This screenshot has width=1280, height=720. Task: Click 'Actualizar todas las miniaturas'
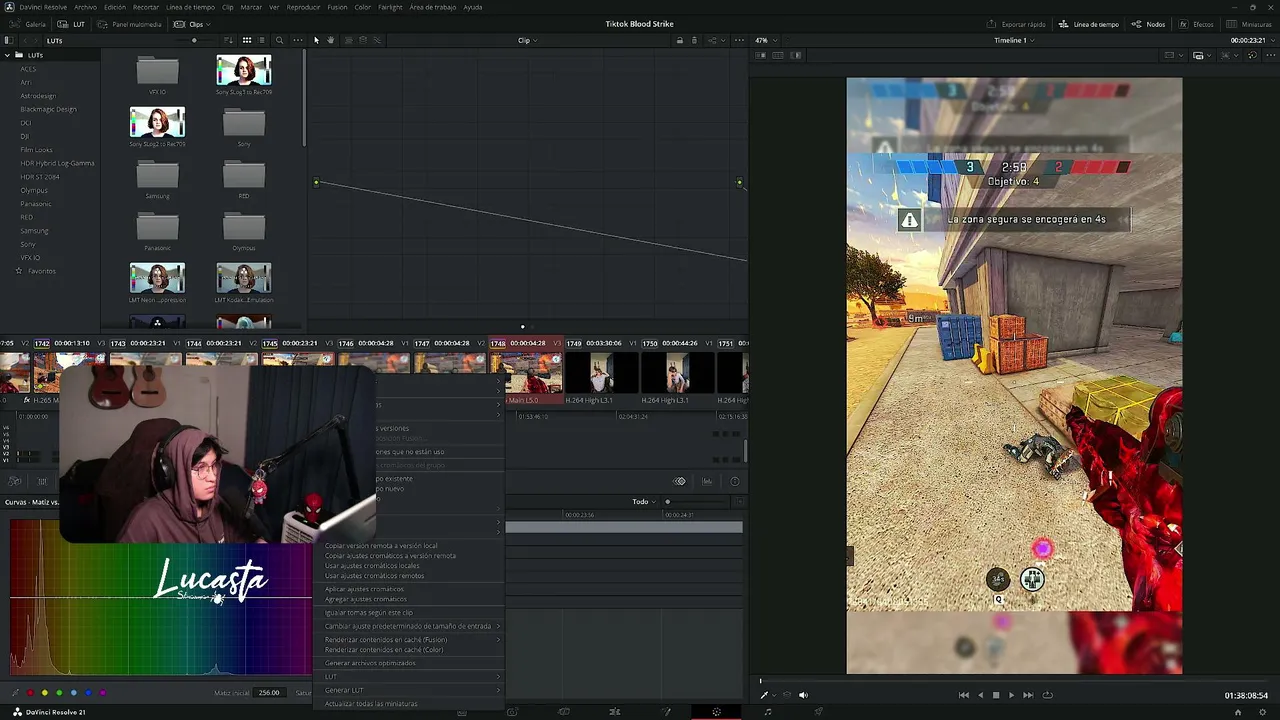click(372, 704)
